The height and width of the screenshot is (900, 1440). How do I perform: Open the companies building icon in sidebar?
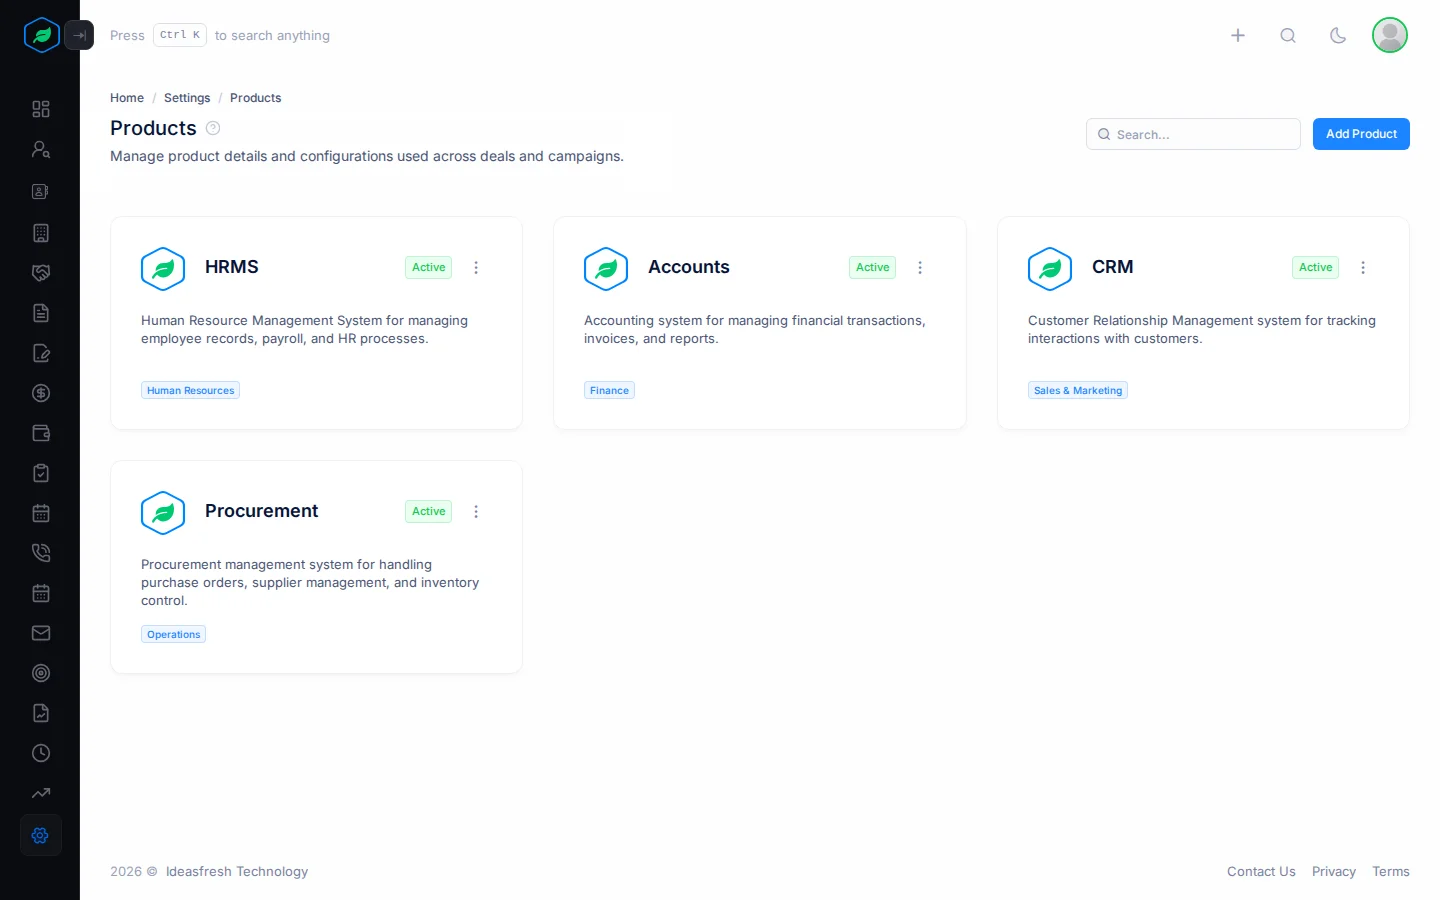(41, 233)
